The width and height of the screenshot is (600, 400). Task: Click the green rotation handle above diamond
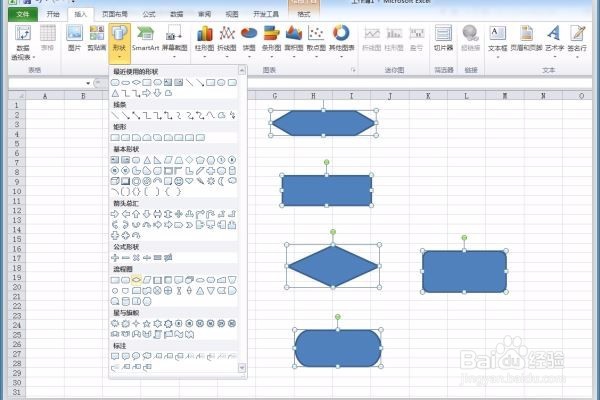click(x=333, y=232)
